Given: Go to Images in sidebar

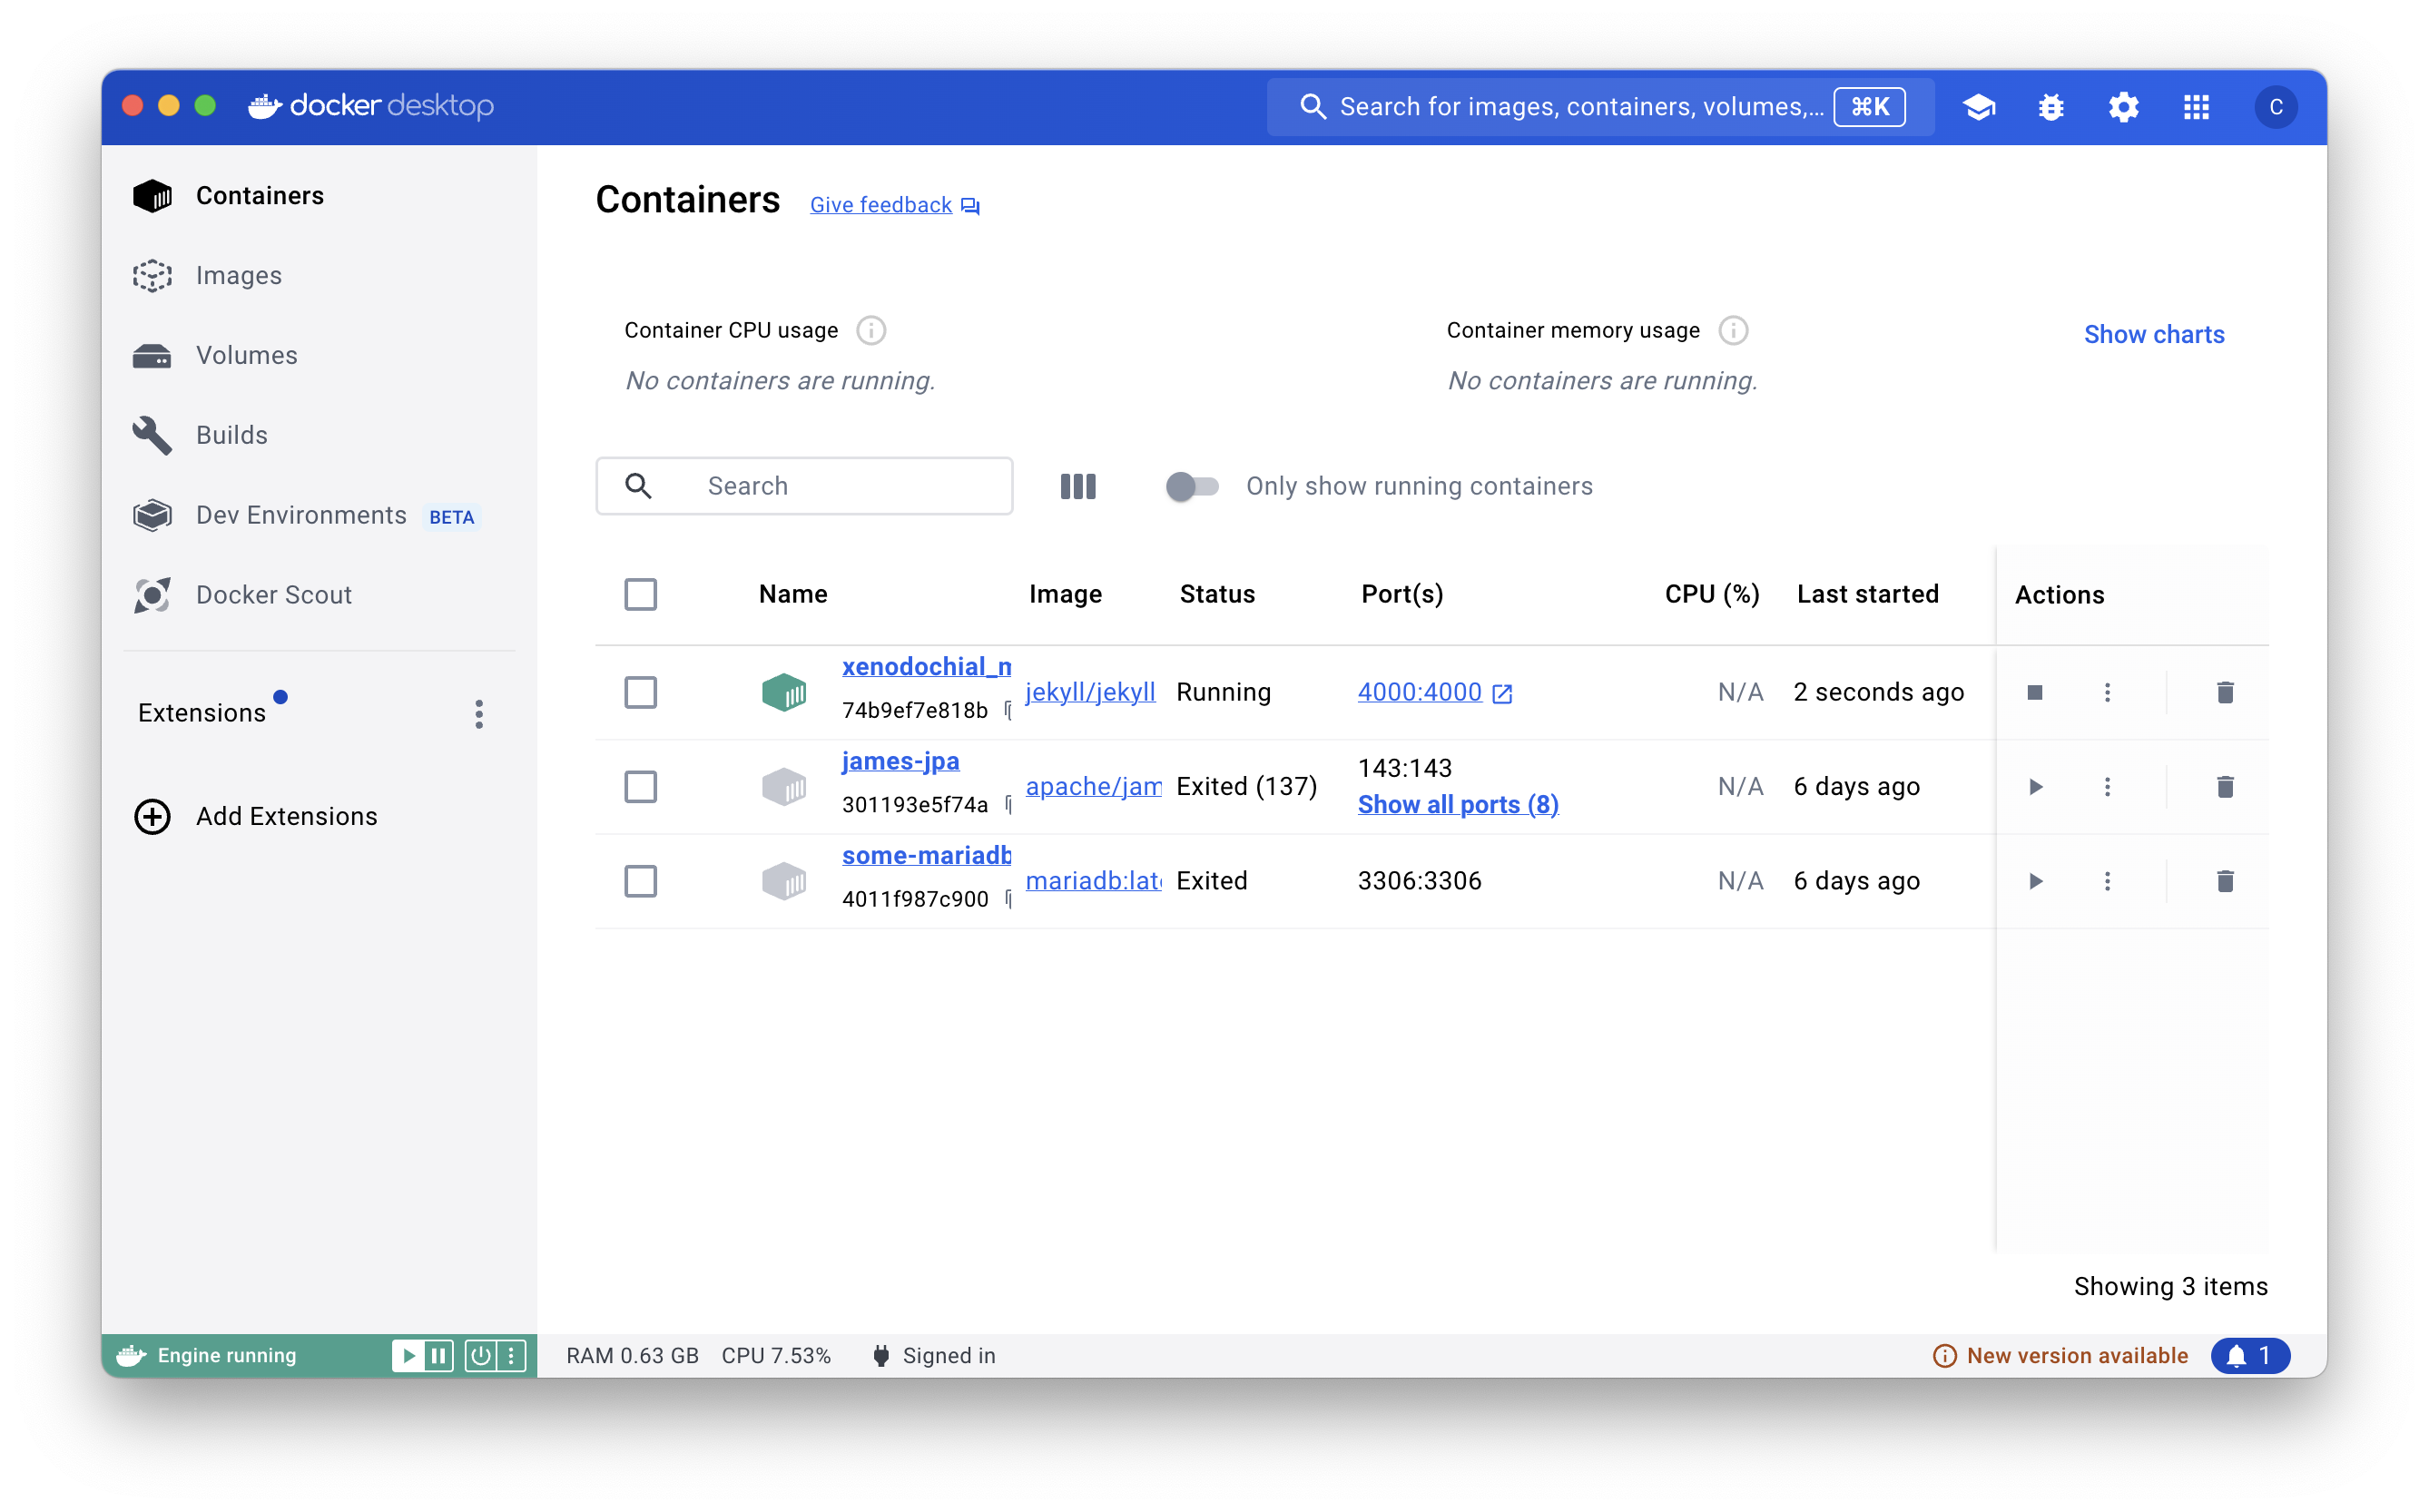Looking at the screenshot, I should [318, 276].
